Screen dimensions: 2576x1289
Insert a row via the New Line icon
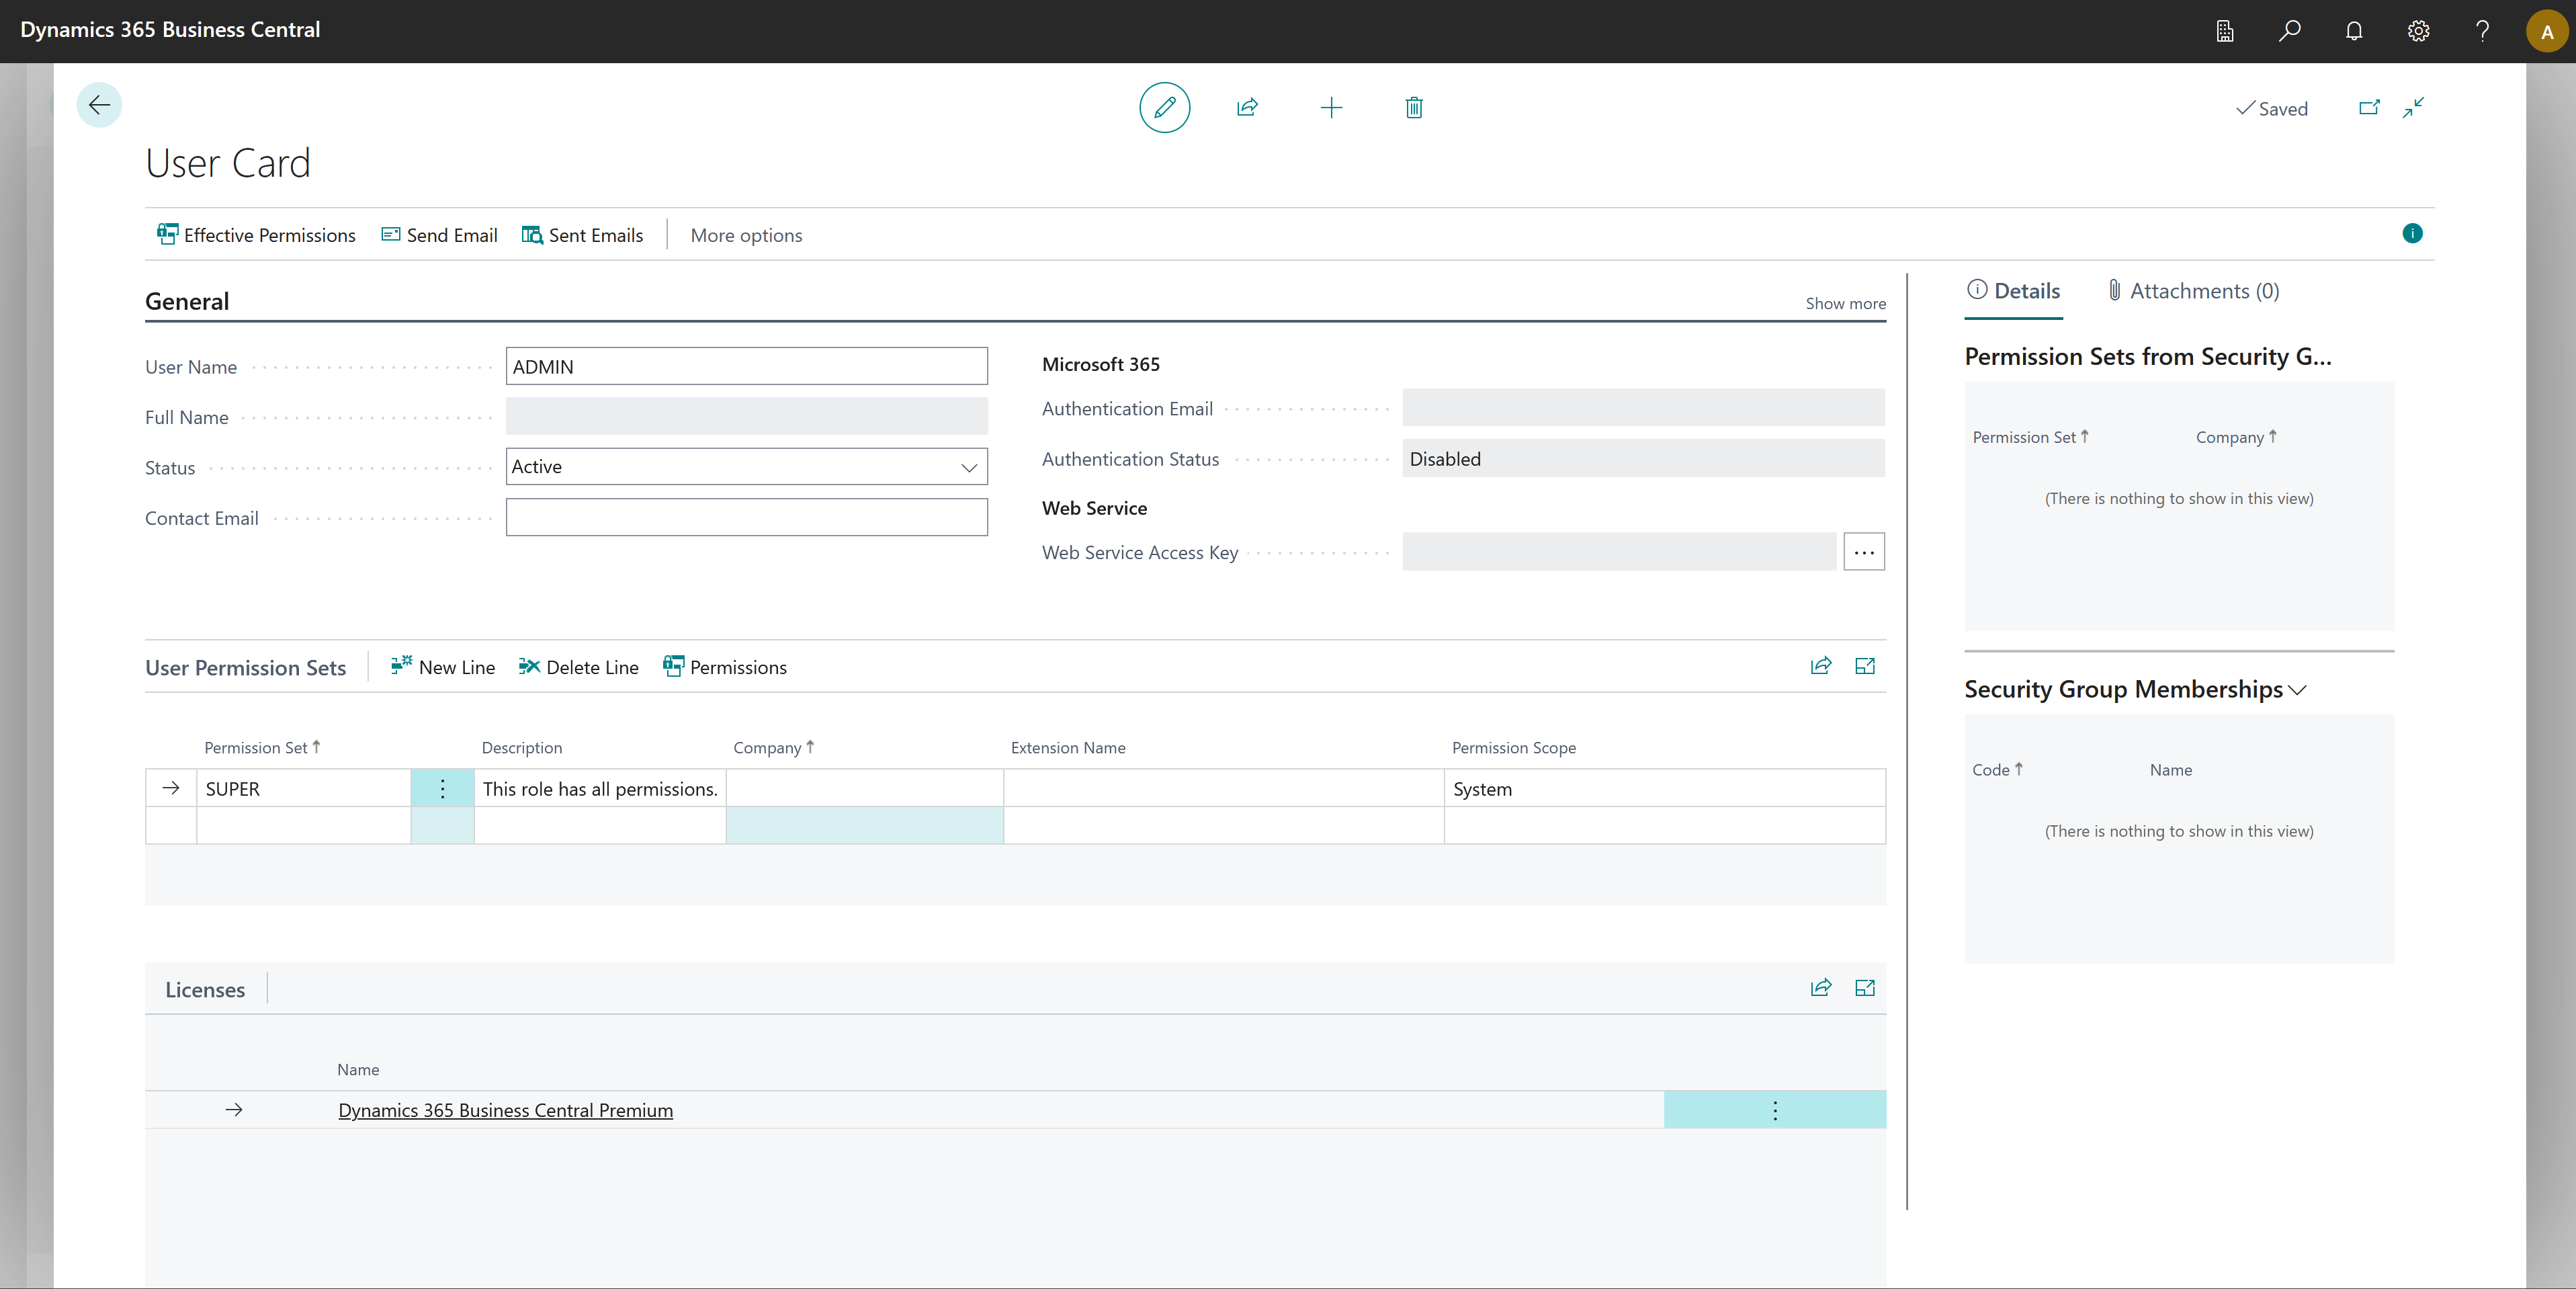point(443,666)
